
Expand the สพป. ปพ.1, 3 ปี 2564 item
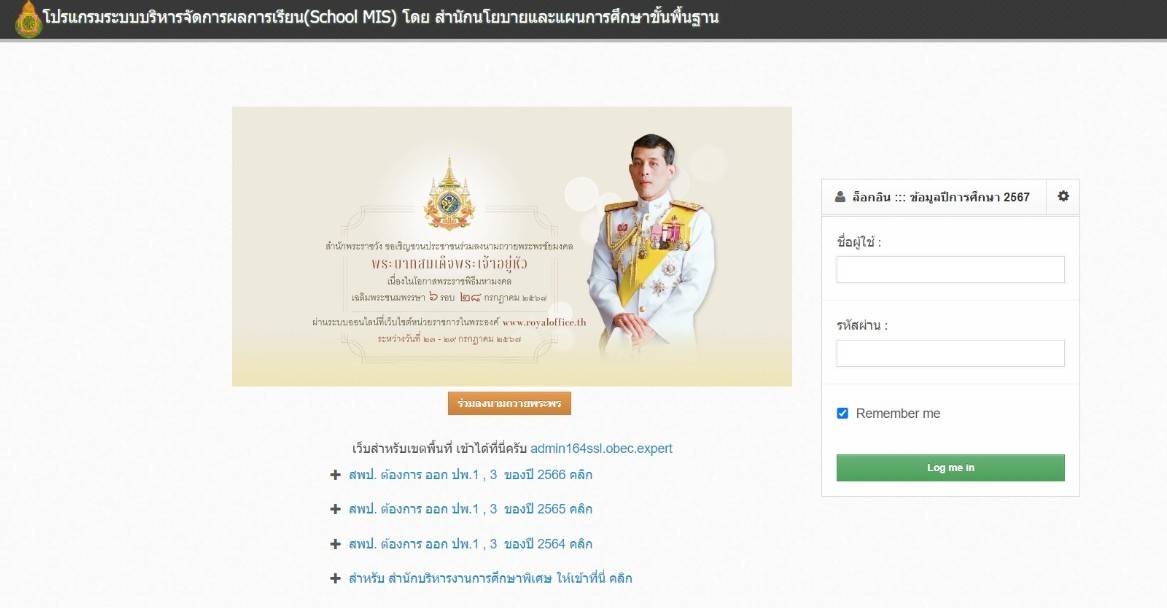tap(470, 544)
